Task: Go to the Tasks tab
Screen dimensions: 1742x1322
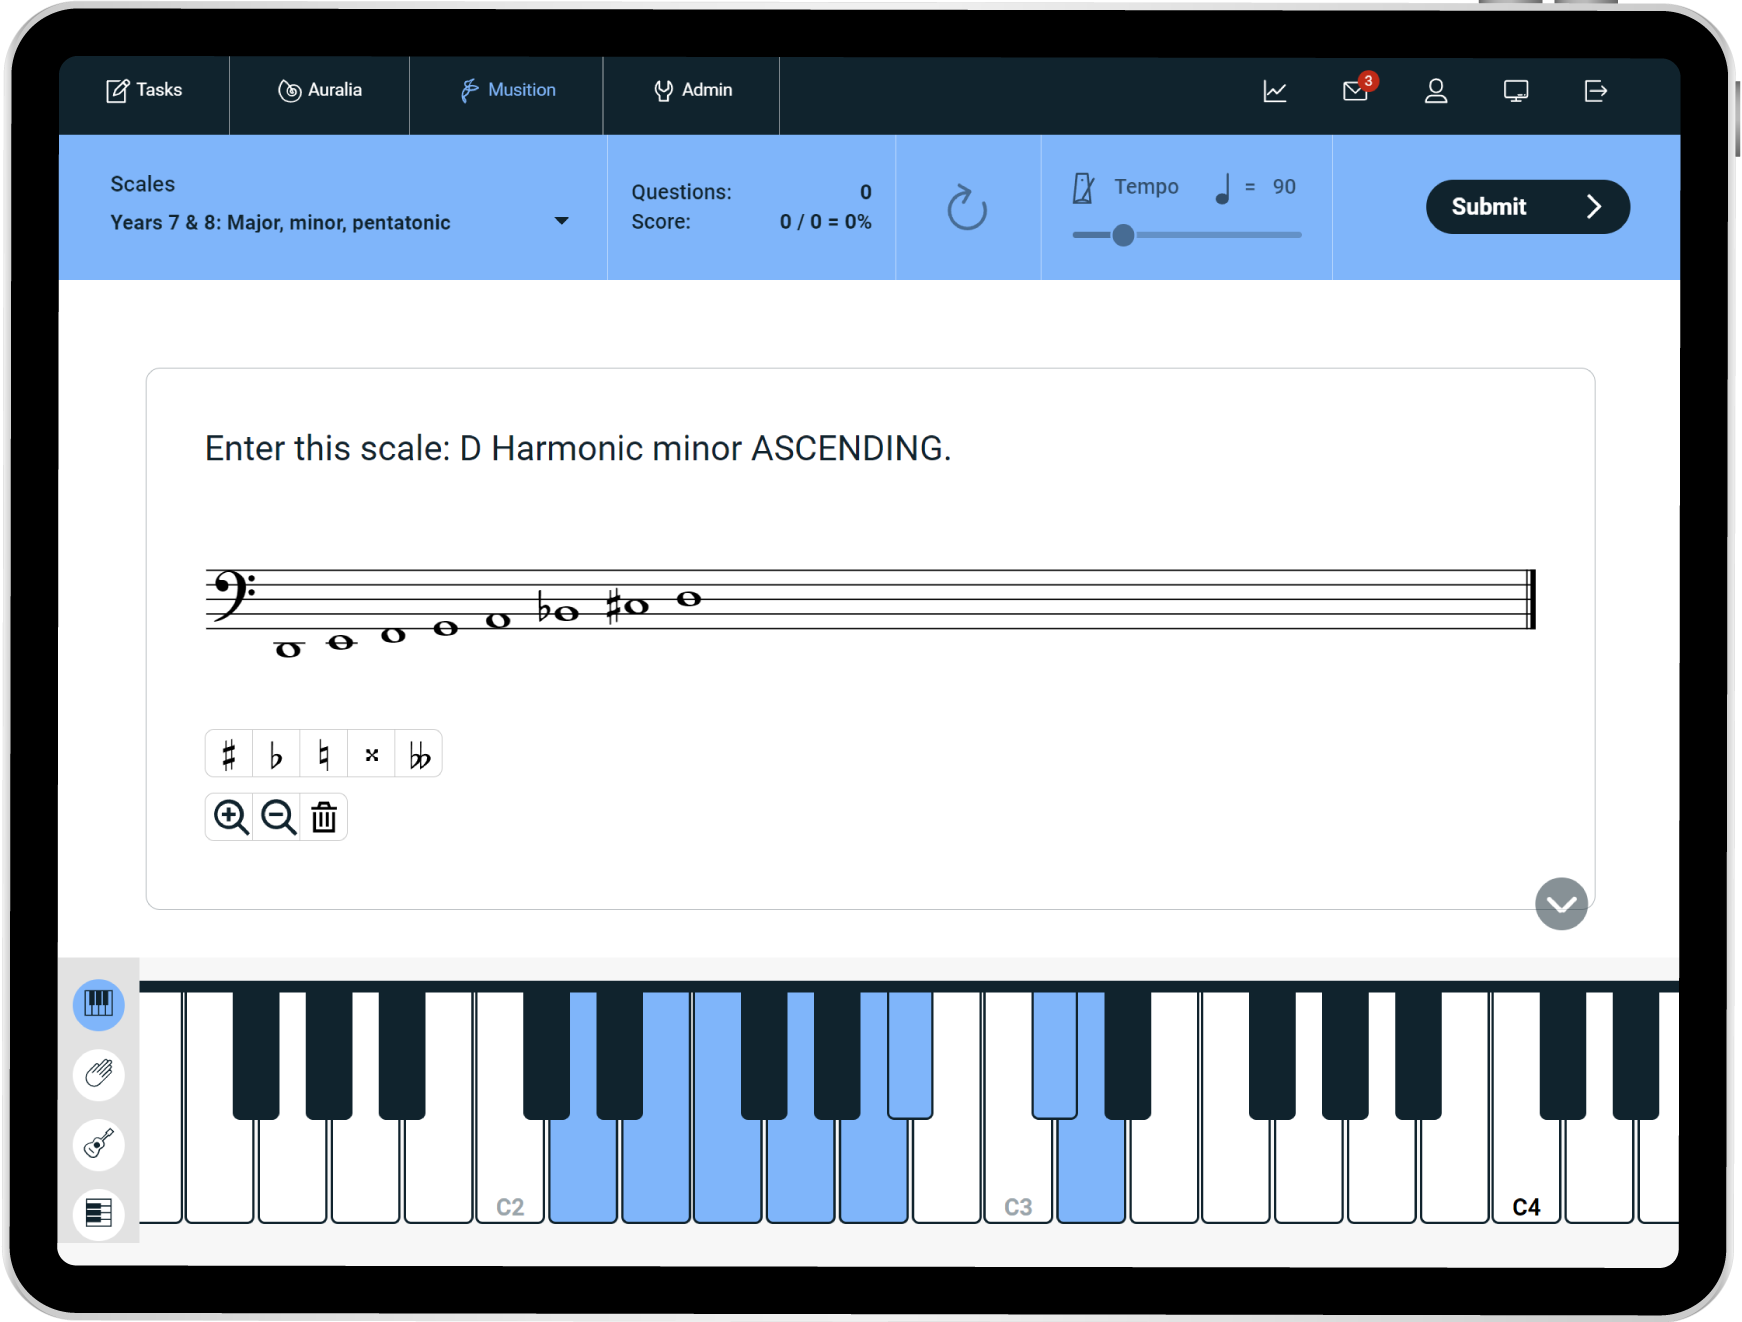Action: (x=145, y=90)
